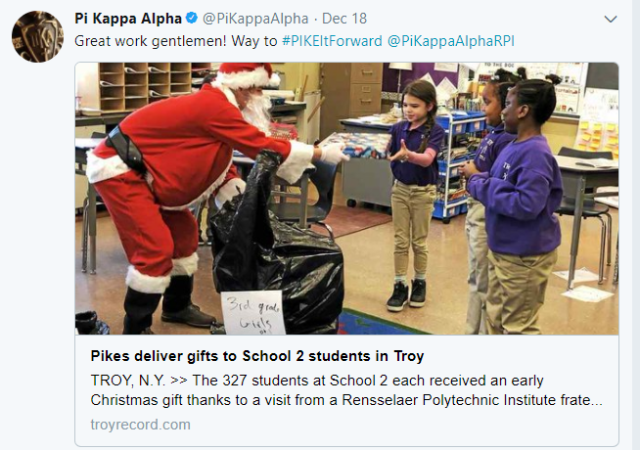Open the tweet options chevron menu
The width and height of the screenshot is (640, 450).
tap(610, 20)
